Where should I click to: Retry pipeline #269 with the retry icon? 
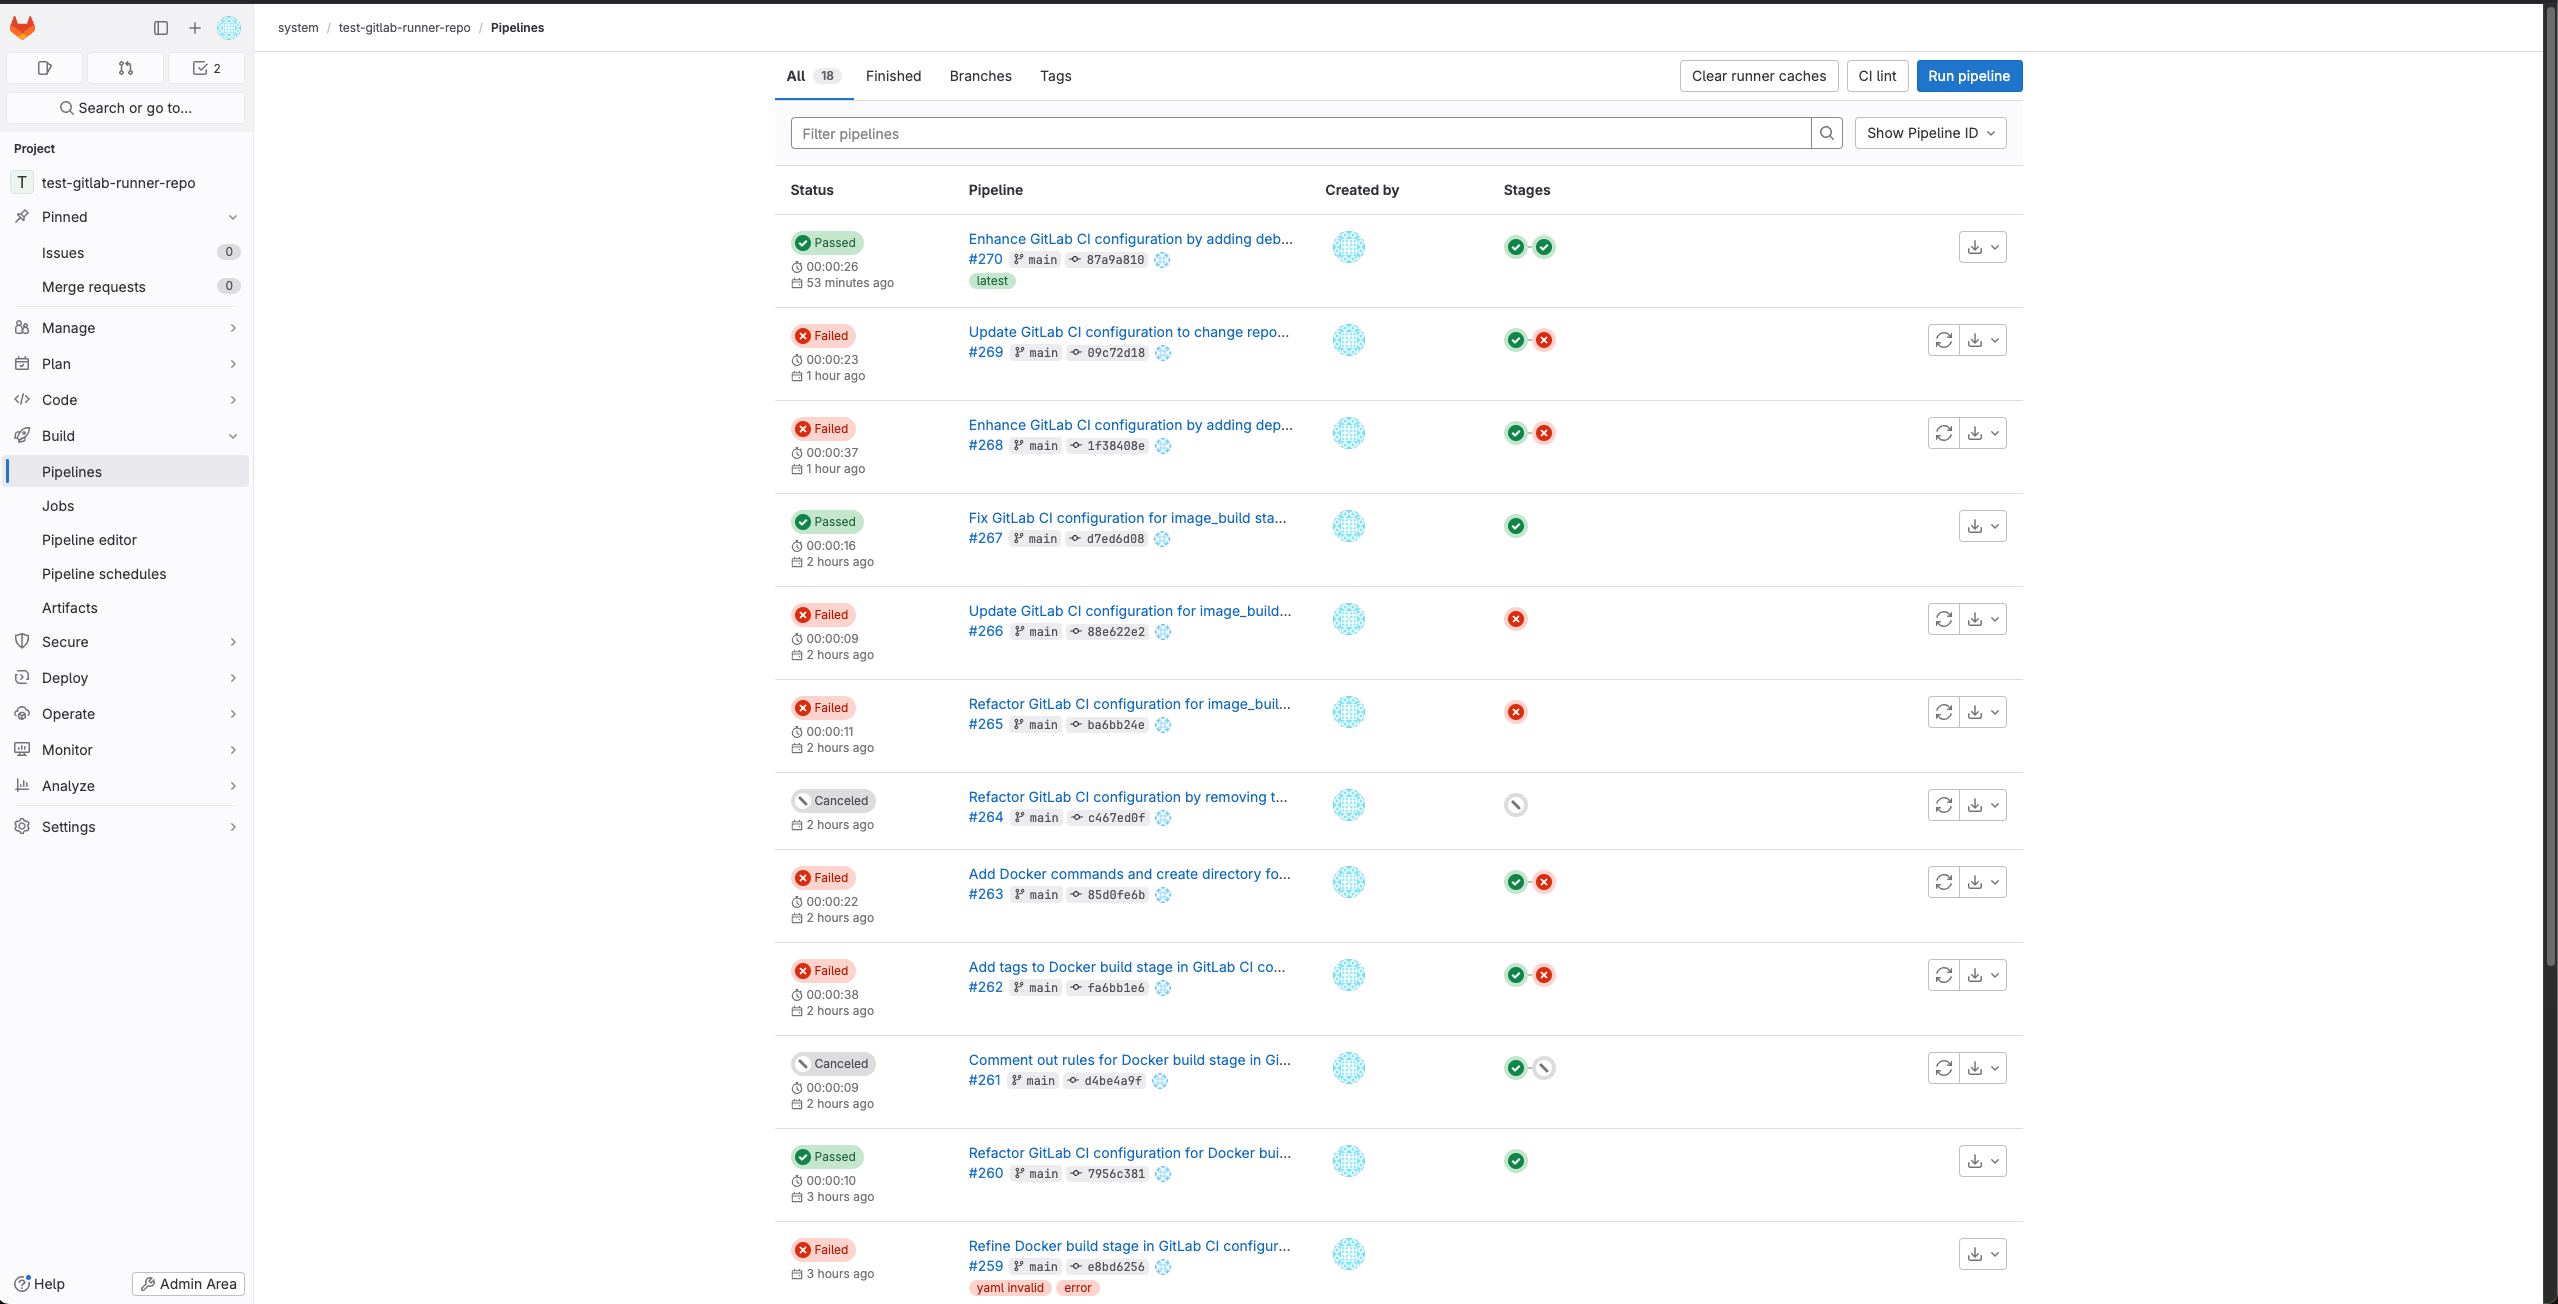(1943, 340)
